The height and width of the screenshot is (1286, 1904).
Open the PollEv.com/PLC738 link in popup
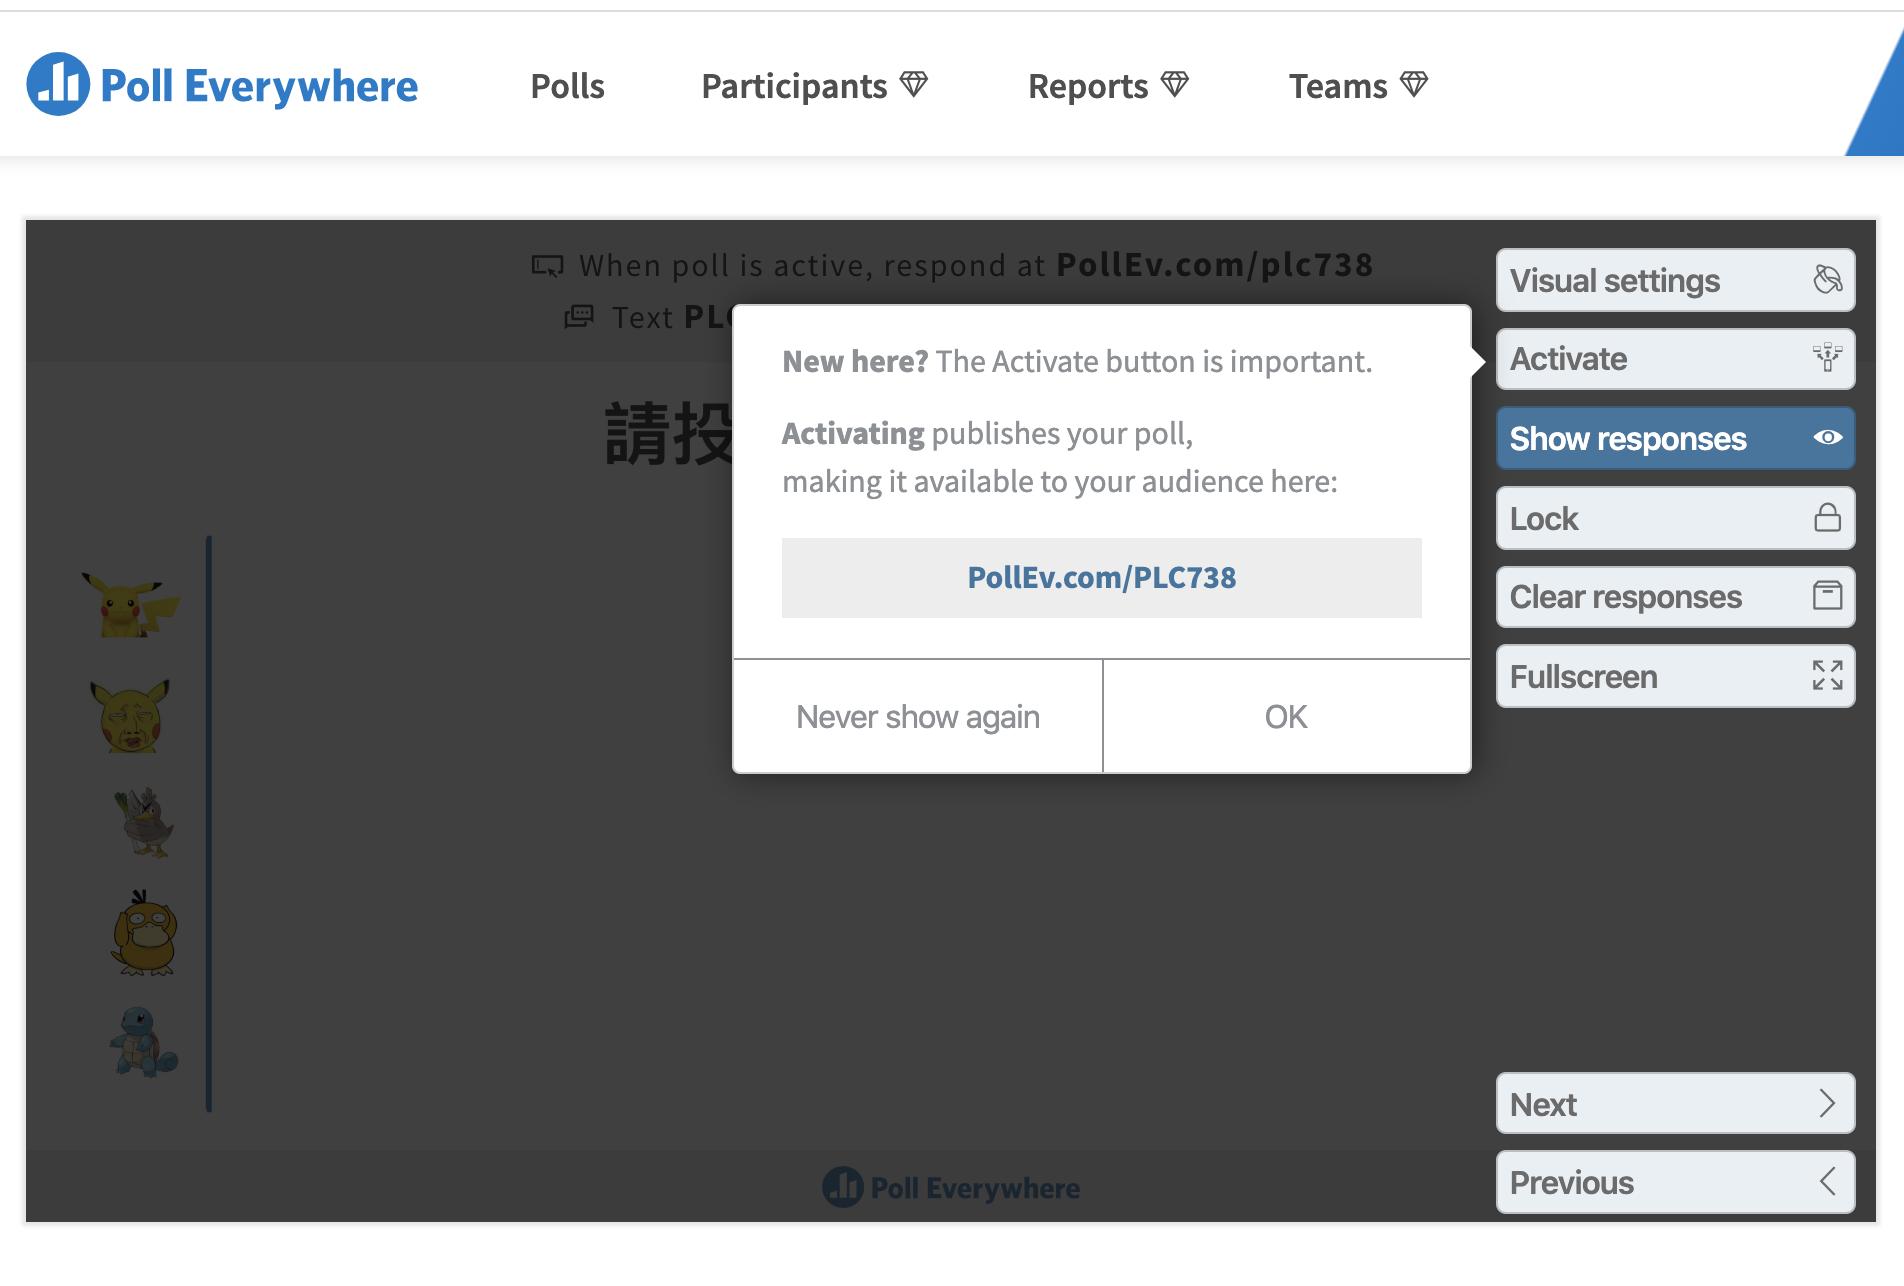point(1101,578)
